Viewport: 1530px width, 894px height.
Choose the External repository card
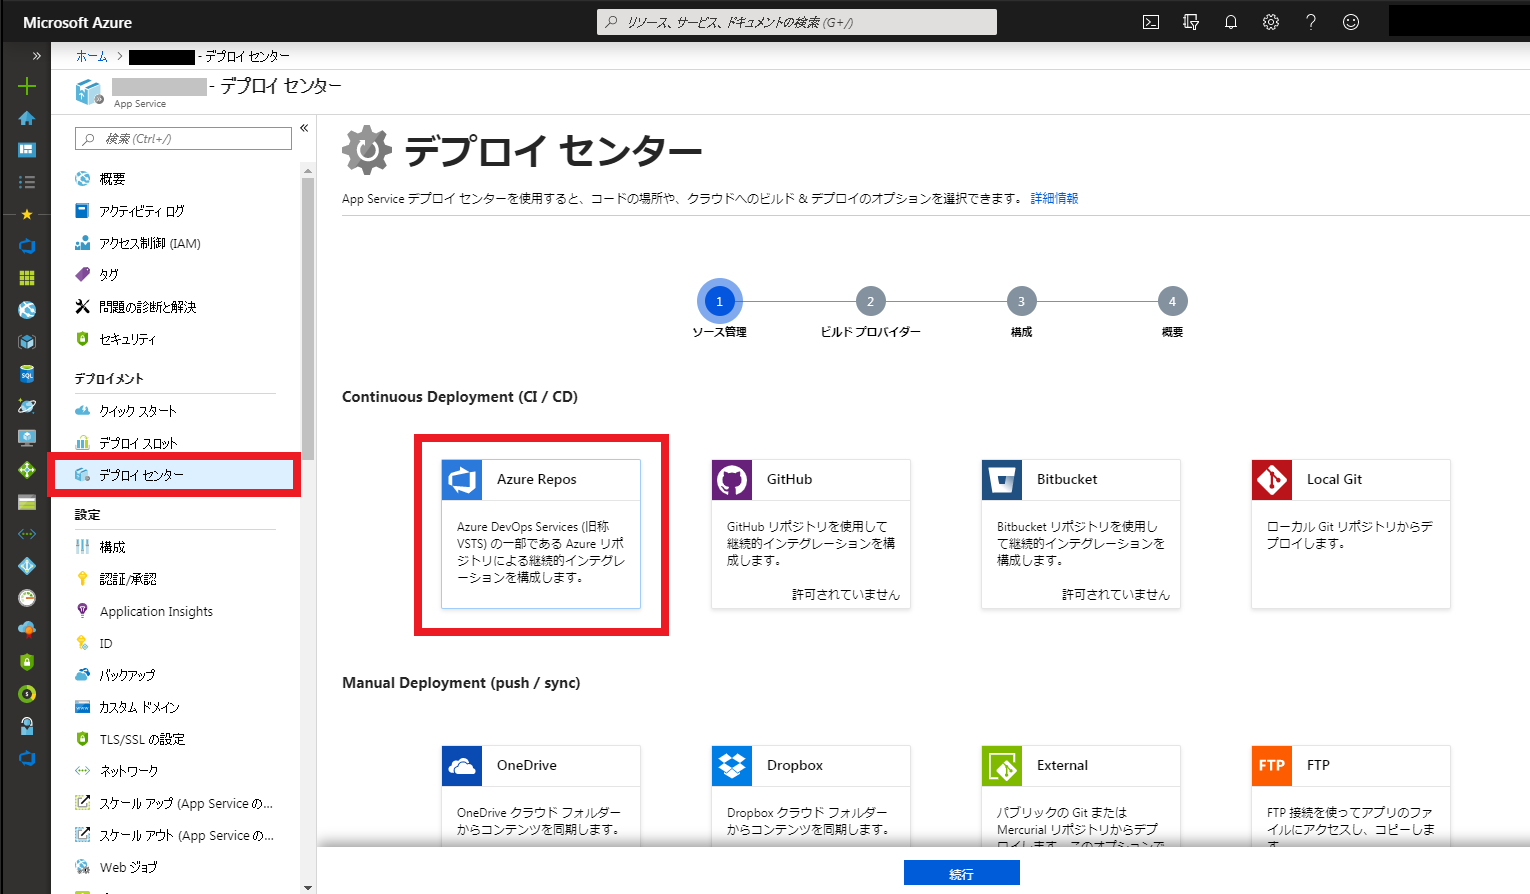pos(1081,796)
